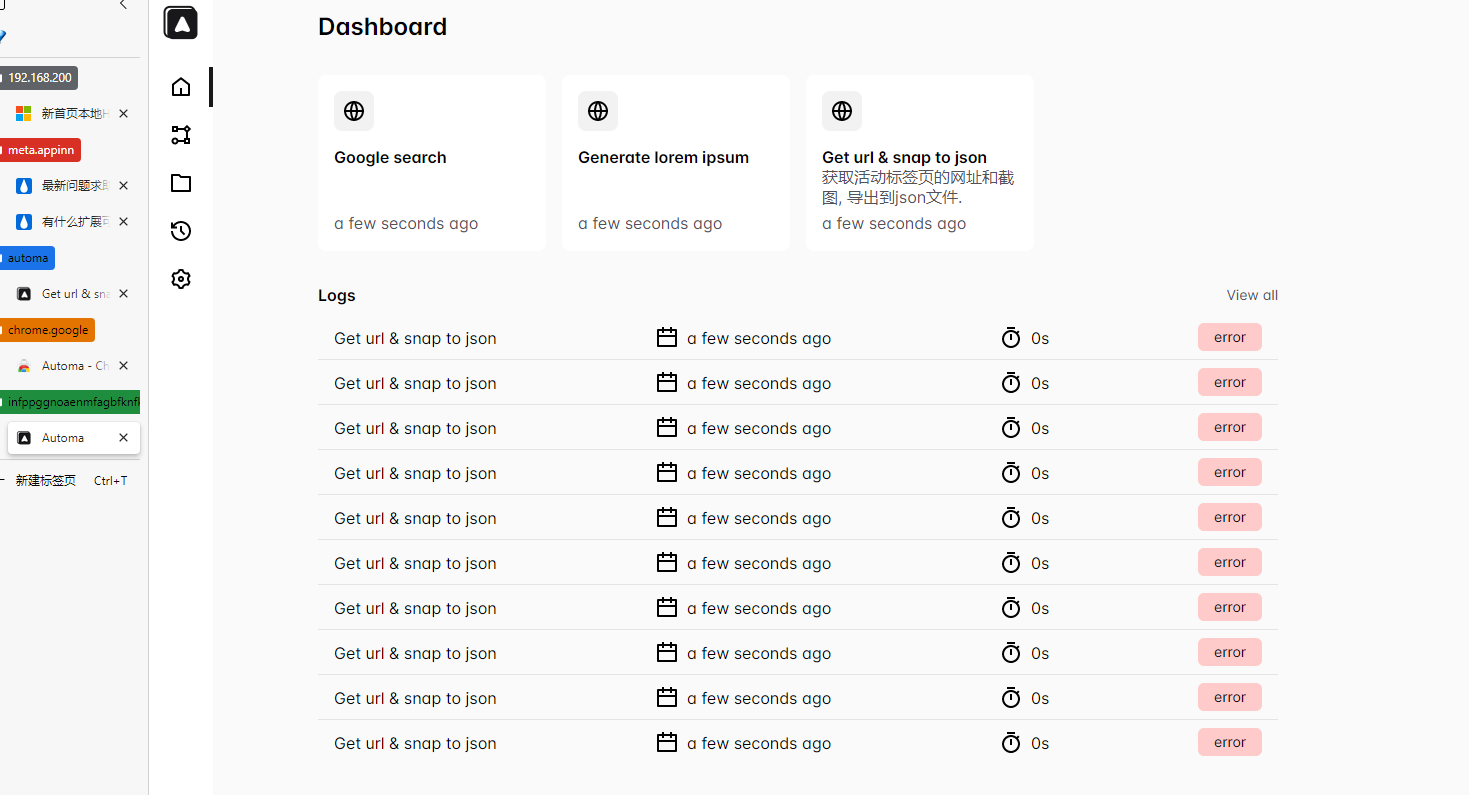Click the View all logs link
The height and width of the screenshot is (795, 1469).
click(x=1252, y=295)
